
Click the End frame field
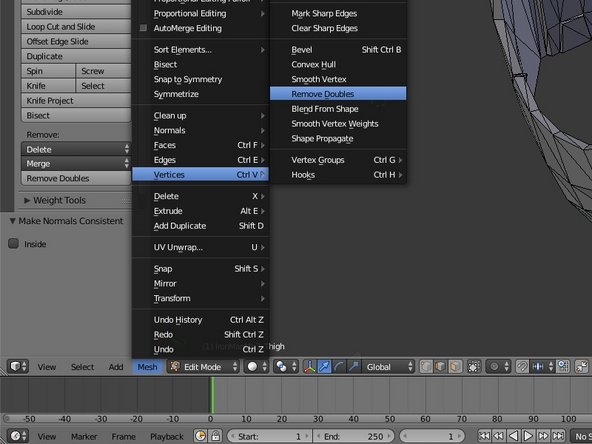tap(354, 436)
